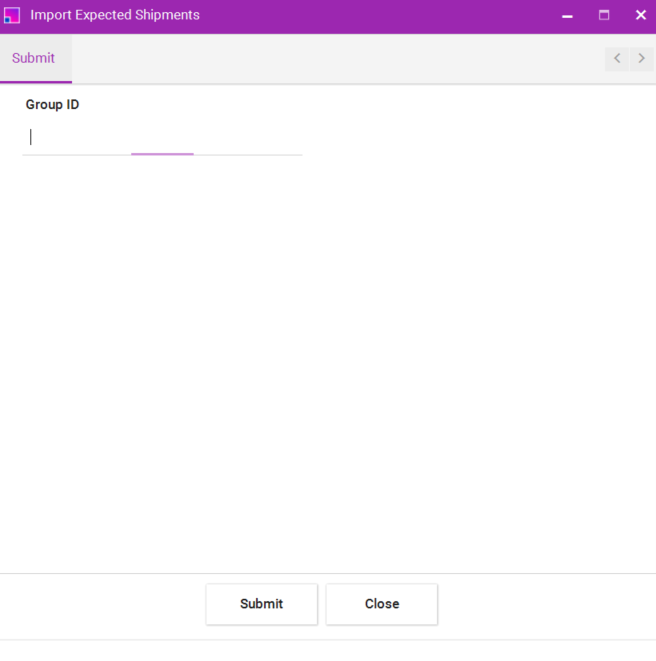Click the purple underline under Group ID field
The image size is (656, 661).
[162, 154]
